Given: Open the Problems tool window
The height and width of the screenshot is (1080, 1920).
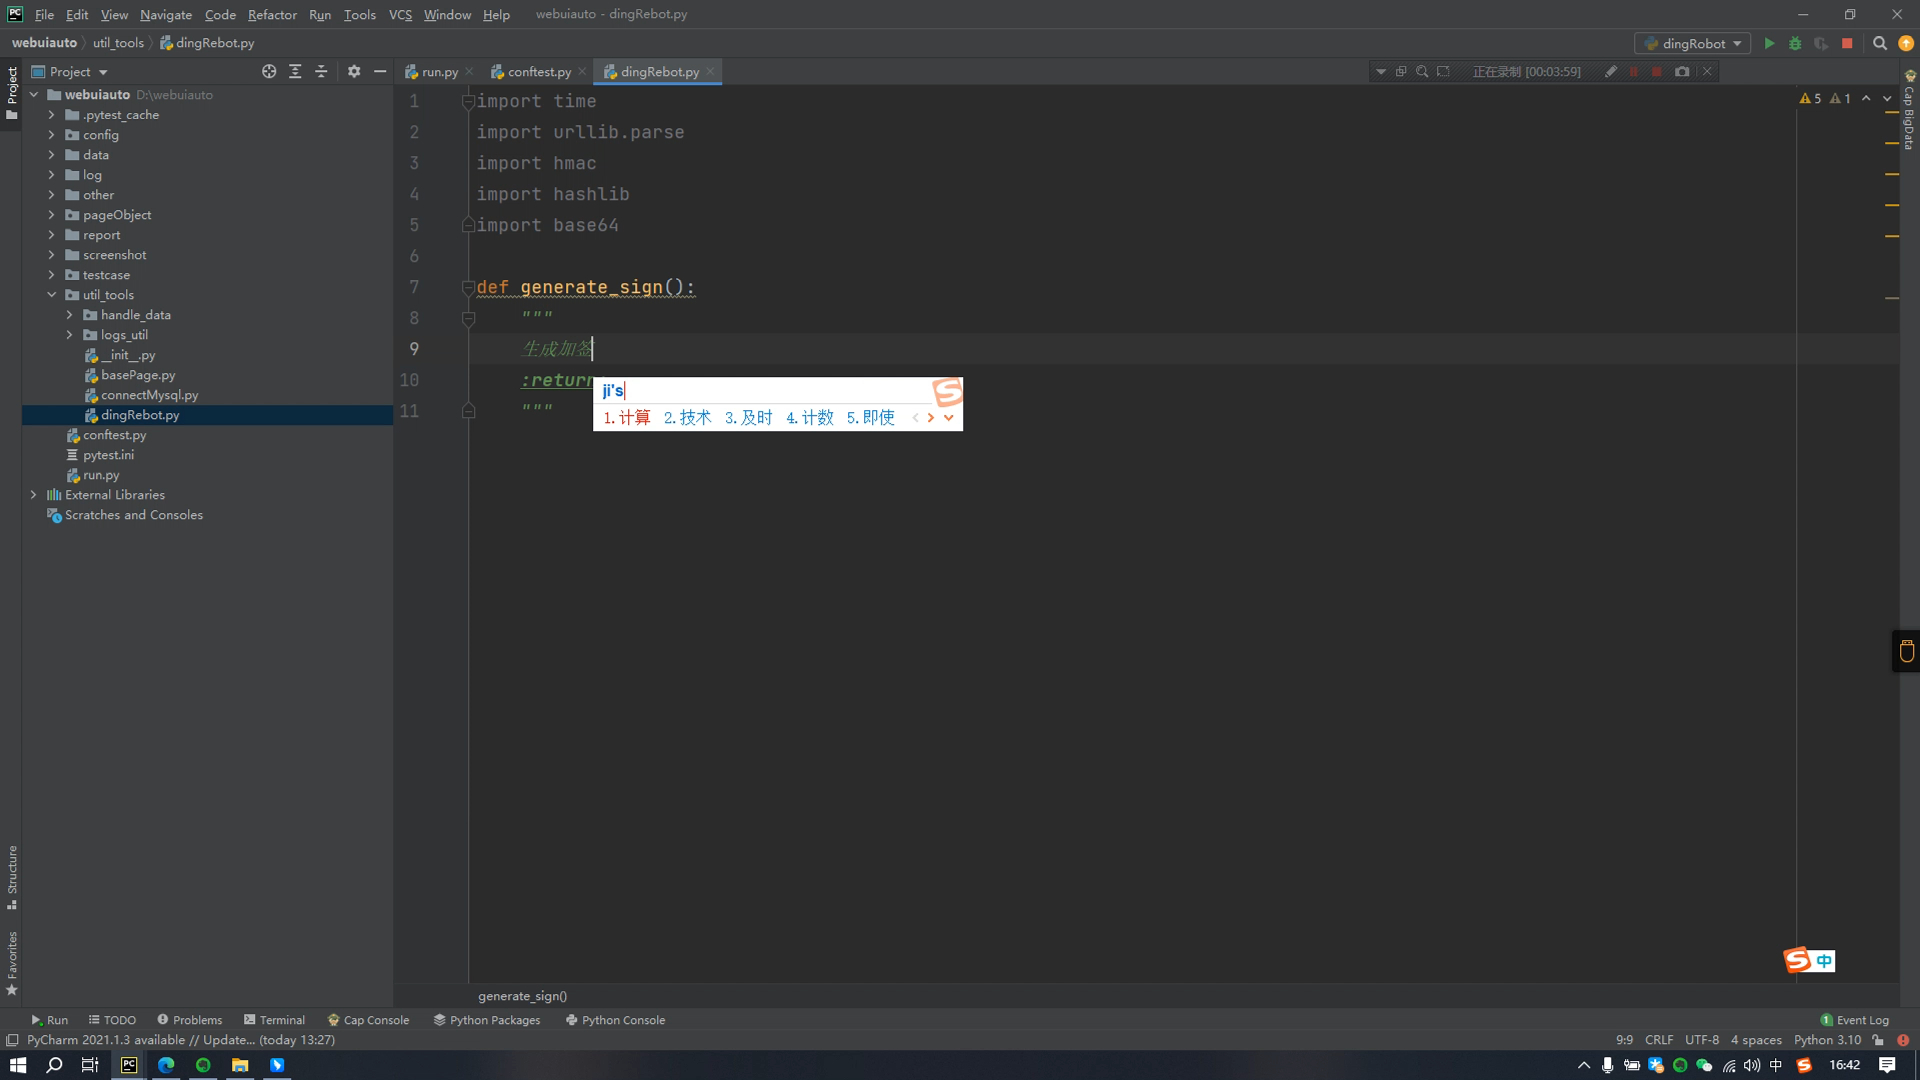Looking at the screenshot, I should point(190,1020).
